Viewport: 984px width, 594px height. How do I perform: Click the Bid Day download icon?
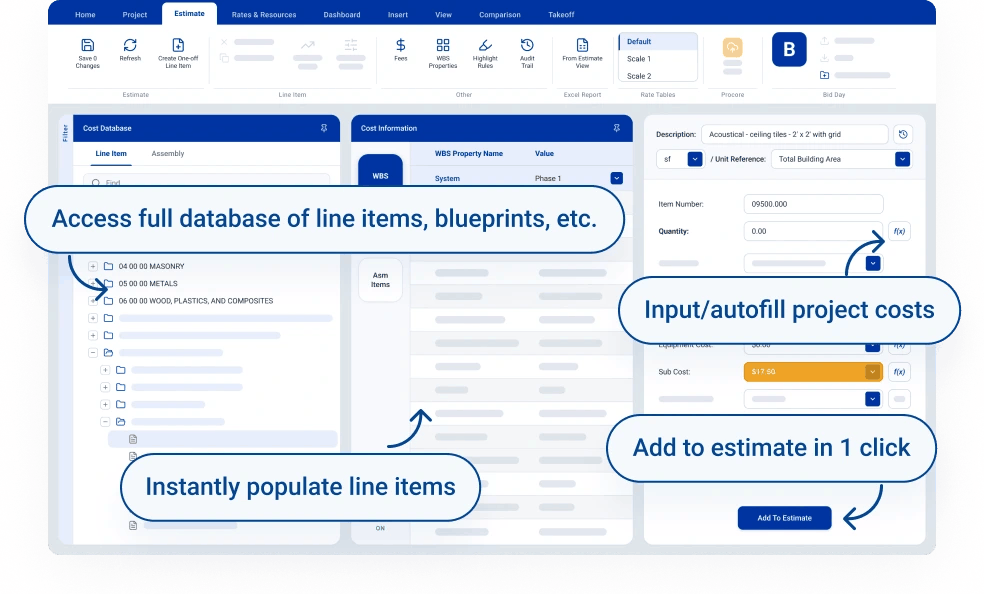click(825, 58)
